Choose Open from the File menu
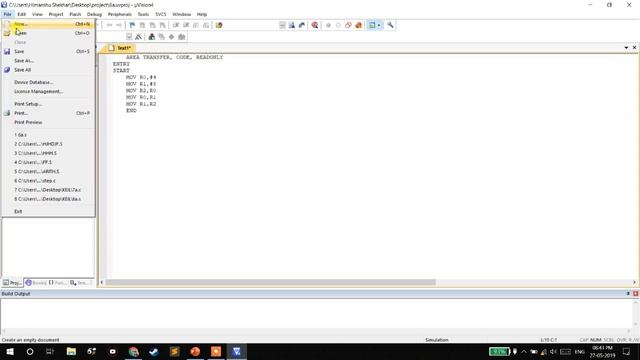The height and width of the screenshot is (360, 640). pos(48,33)
